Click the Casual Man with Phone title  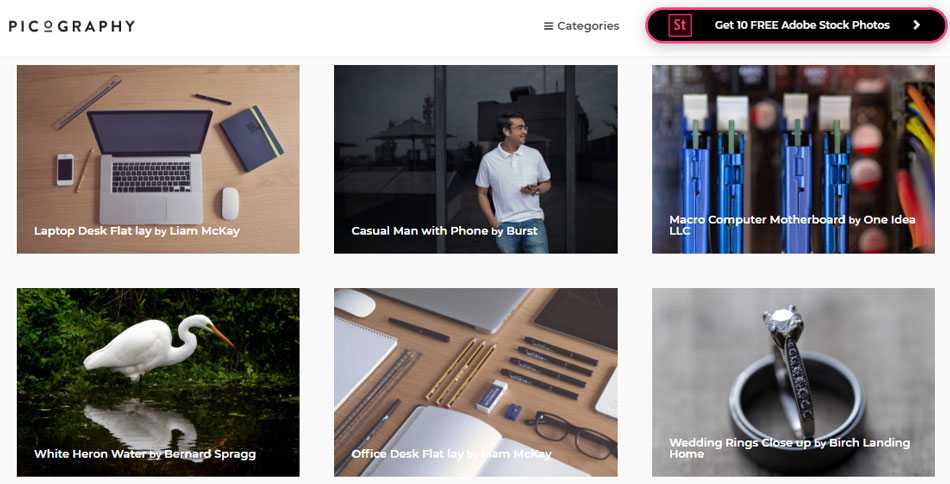click(x=419, y=231)
